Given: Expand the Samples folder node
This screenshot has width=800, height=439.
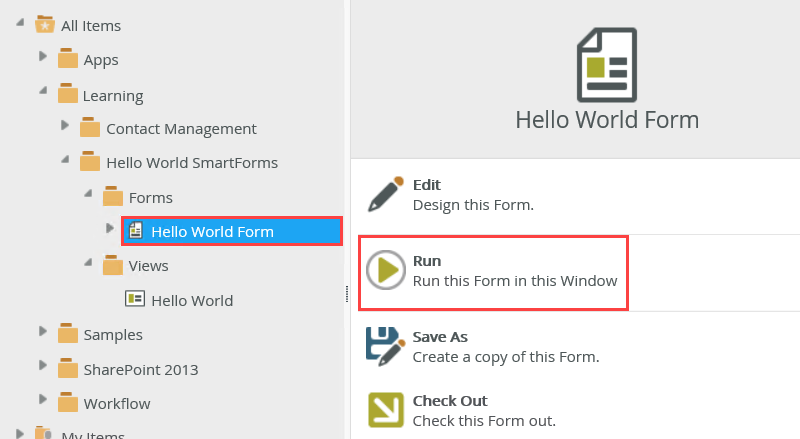Looking at the screenshot, I should tap(43, 331).
